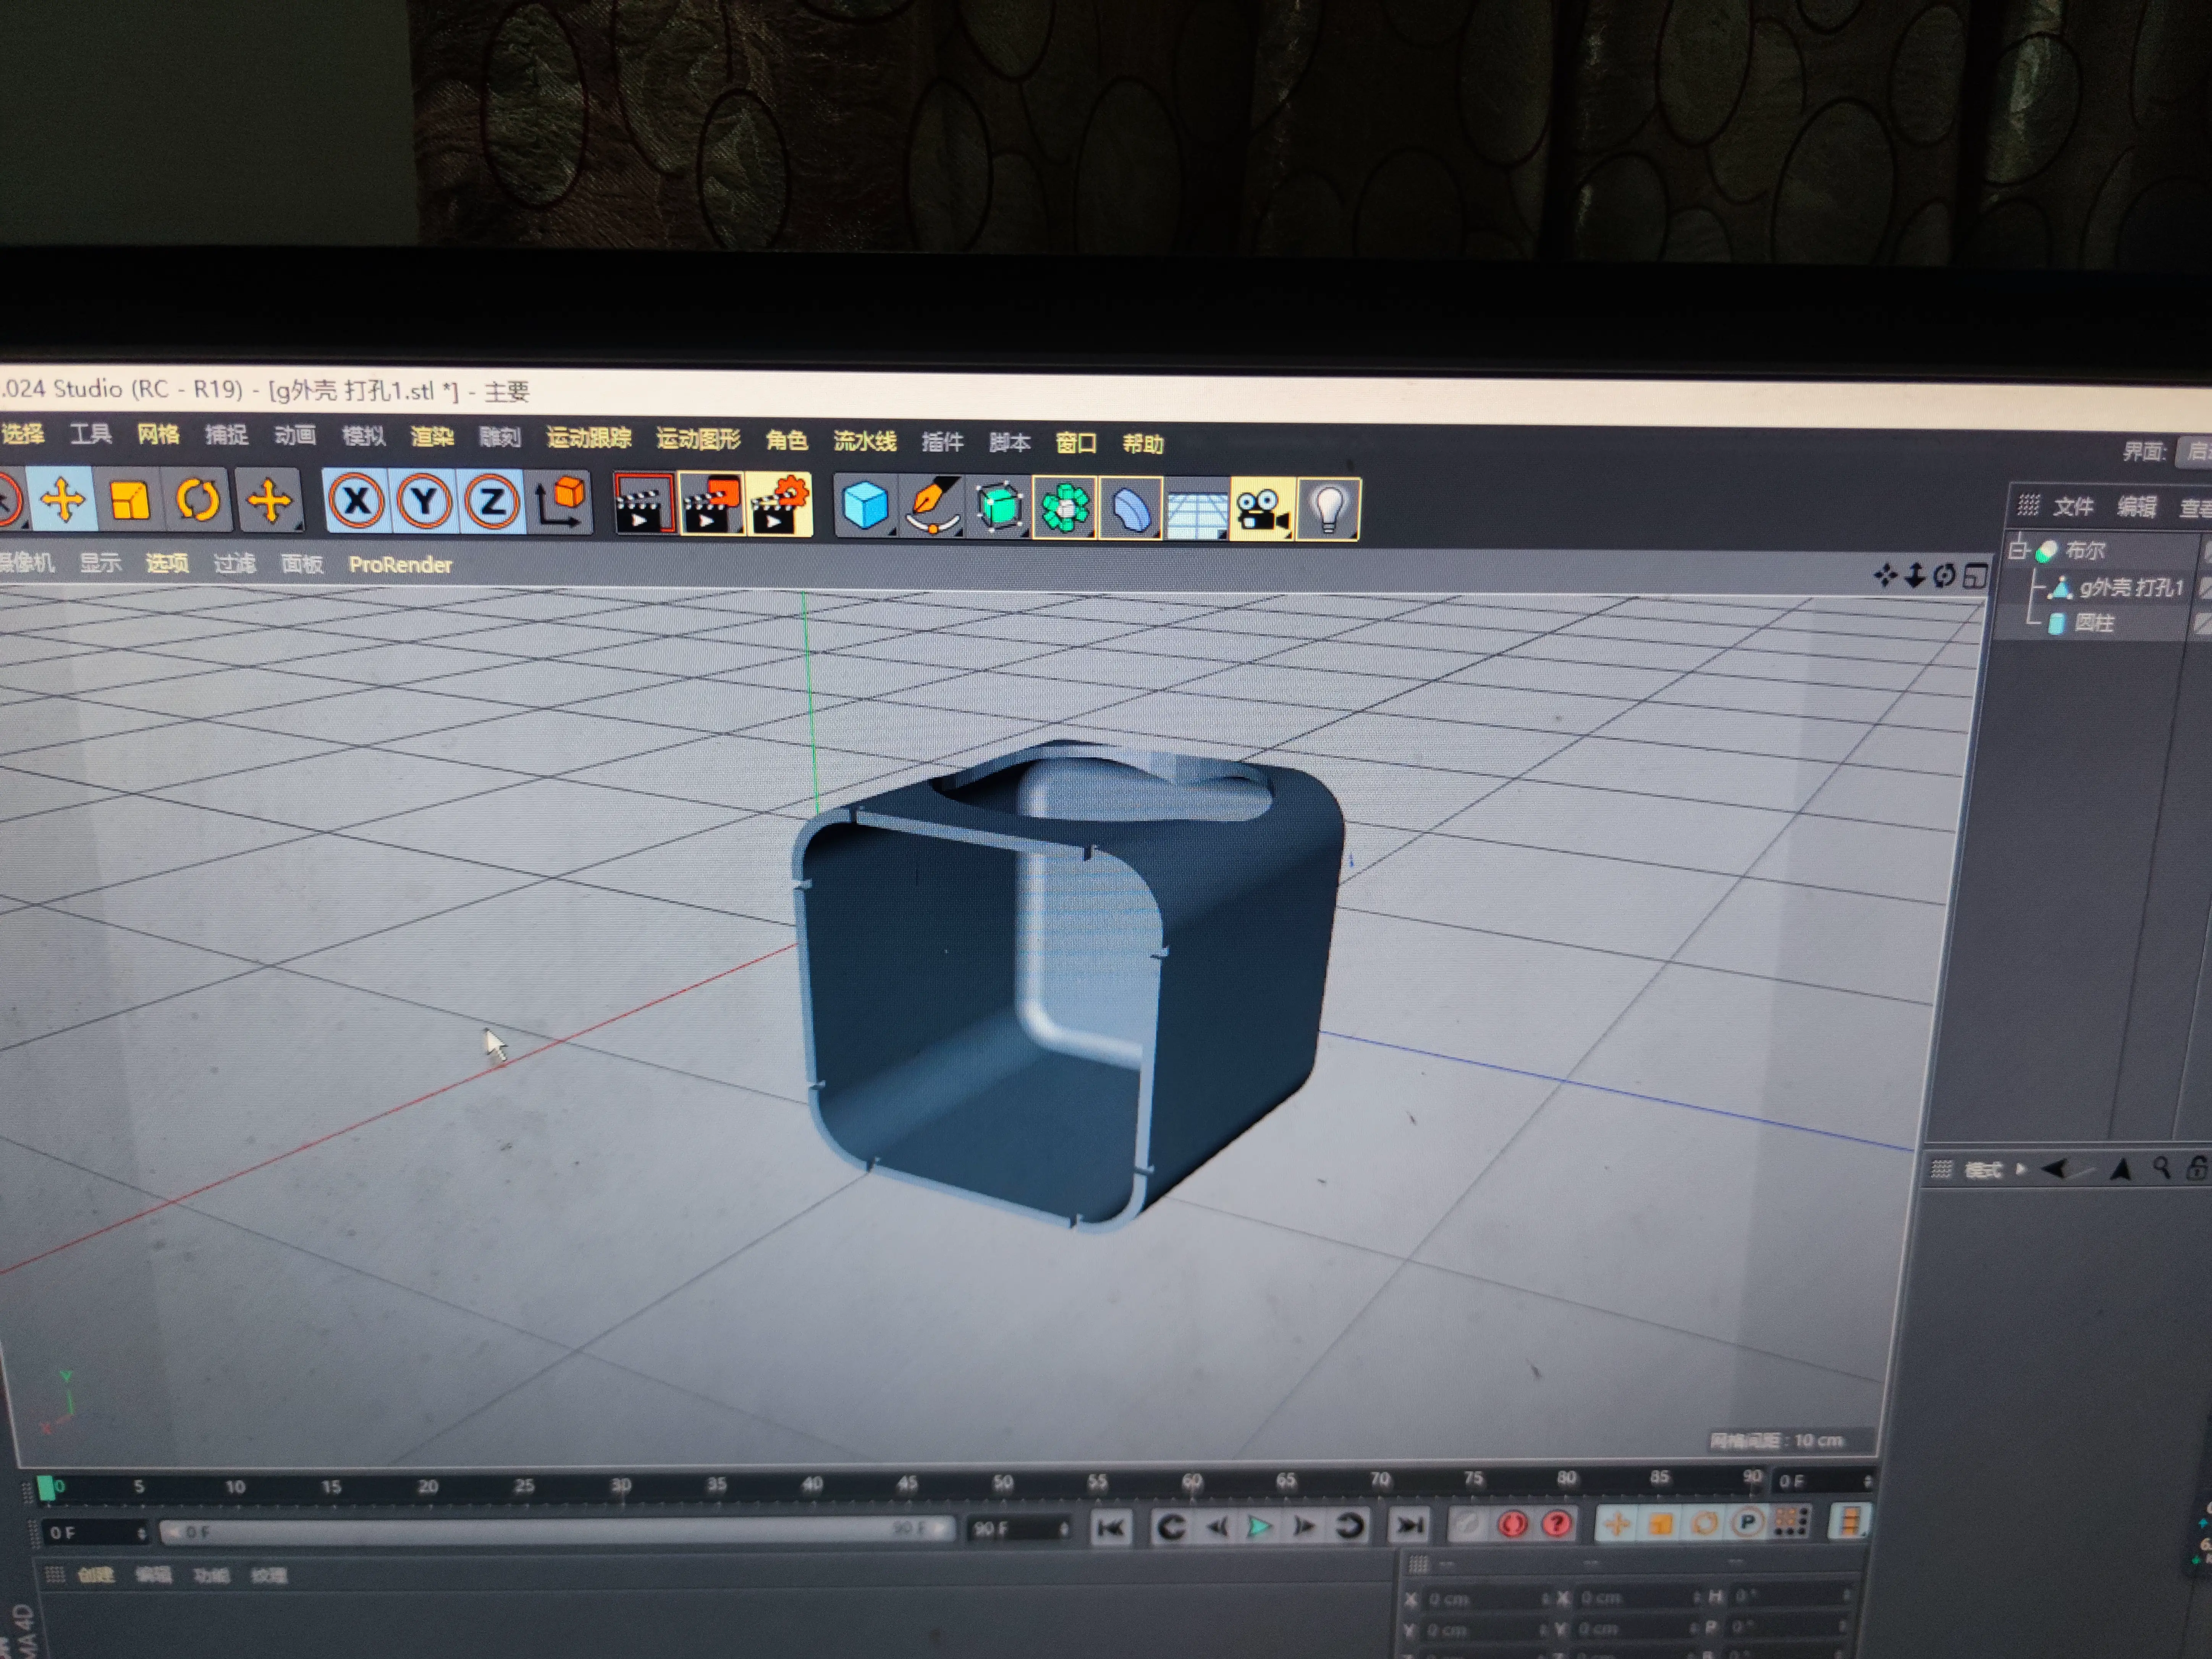Open the 选择 menu
The width and height of the screenshot is (2212, 1659).
pos(22,433)
